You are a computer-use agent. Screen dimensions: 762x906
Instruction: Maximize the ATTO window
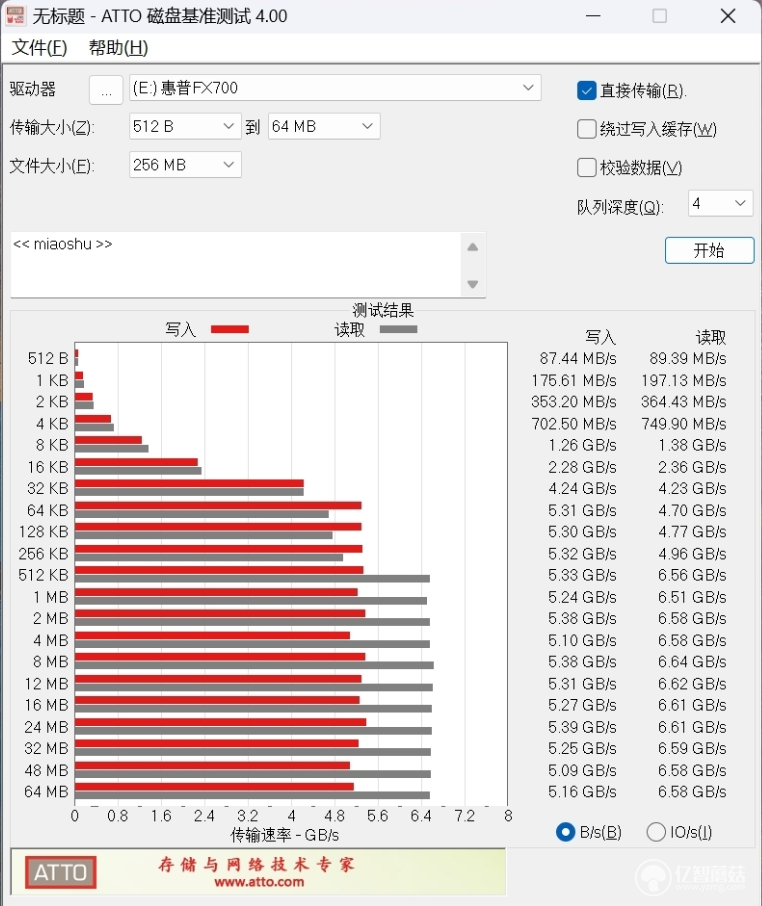[659, 16]
